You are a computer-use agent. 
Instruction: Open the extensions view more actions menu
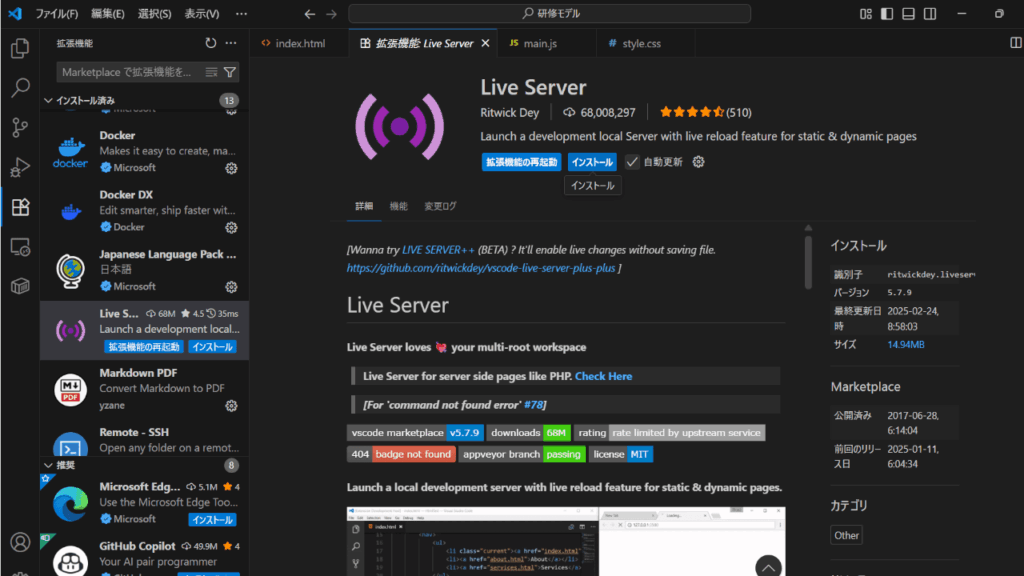[231, 43]
